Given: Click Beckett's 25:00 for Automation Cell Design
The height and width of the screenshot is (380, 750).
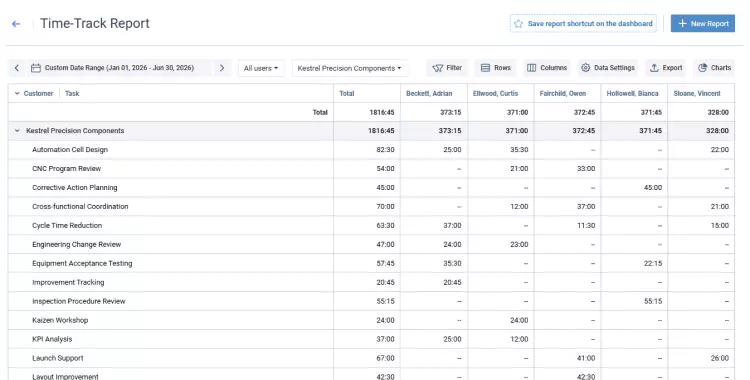Looking at the screenshot, I should (x=452, y=150).
